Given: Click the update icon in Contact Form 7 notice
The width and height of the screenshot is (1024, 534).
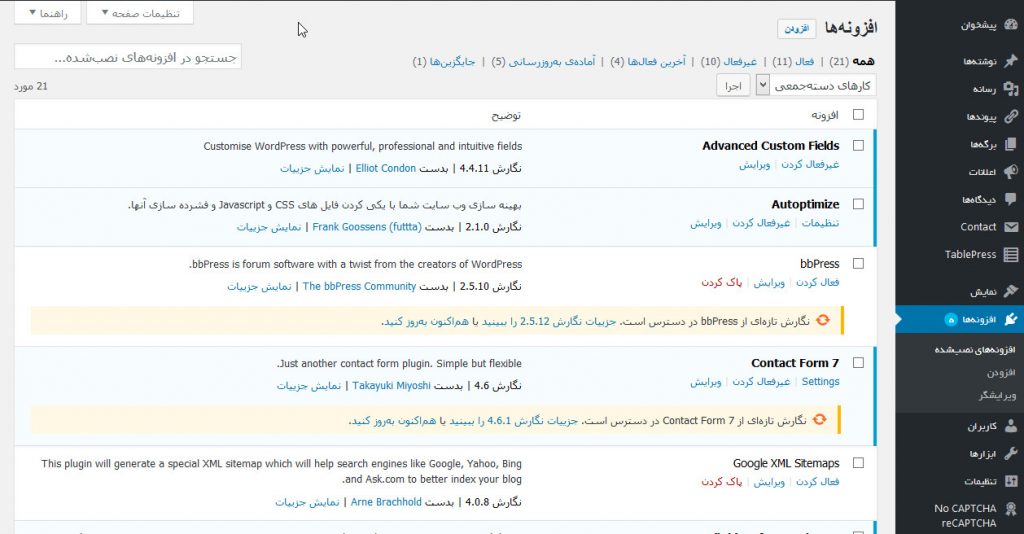Looking at the screenshot, I should point(820,420).
